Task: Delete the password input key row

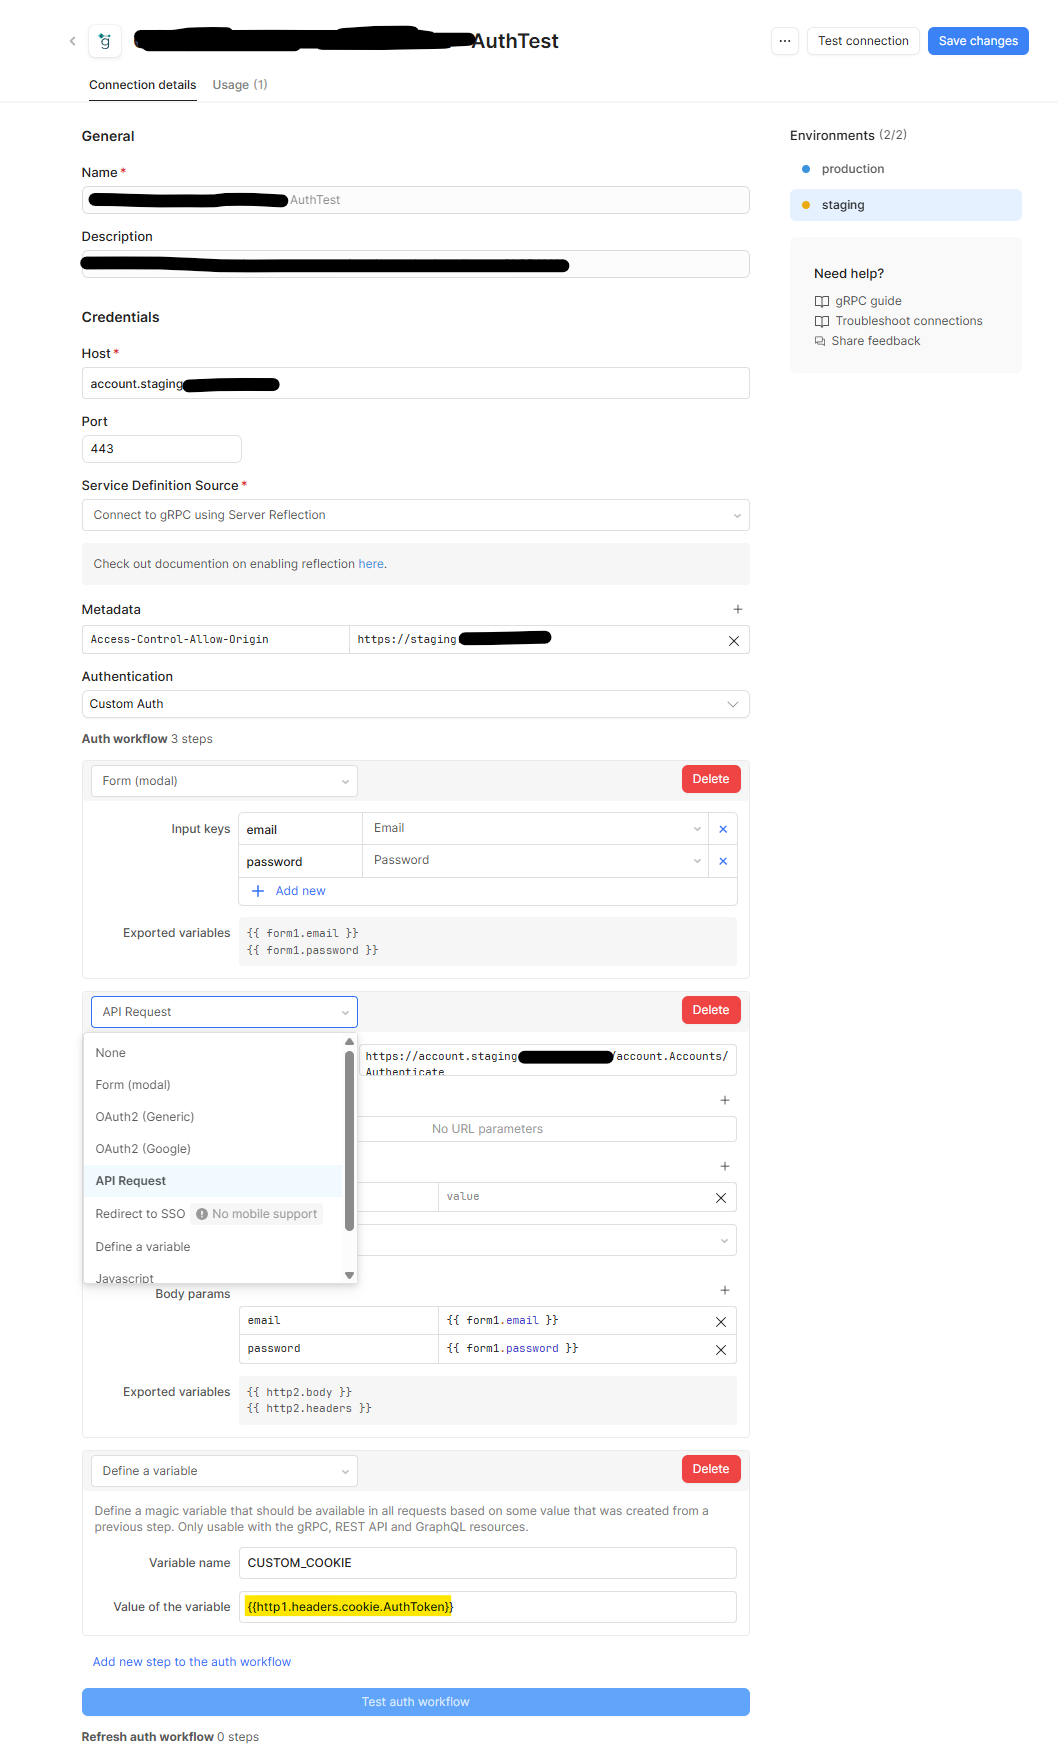Action: (722, 861)
